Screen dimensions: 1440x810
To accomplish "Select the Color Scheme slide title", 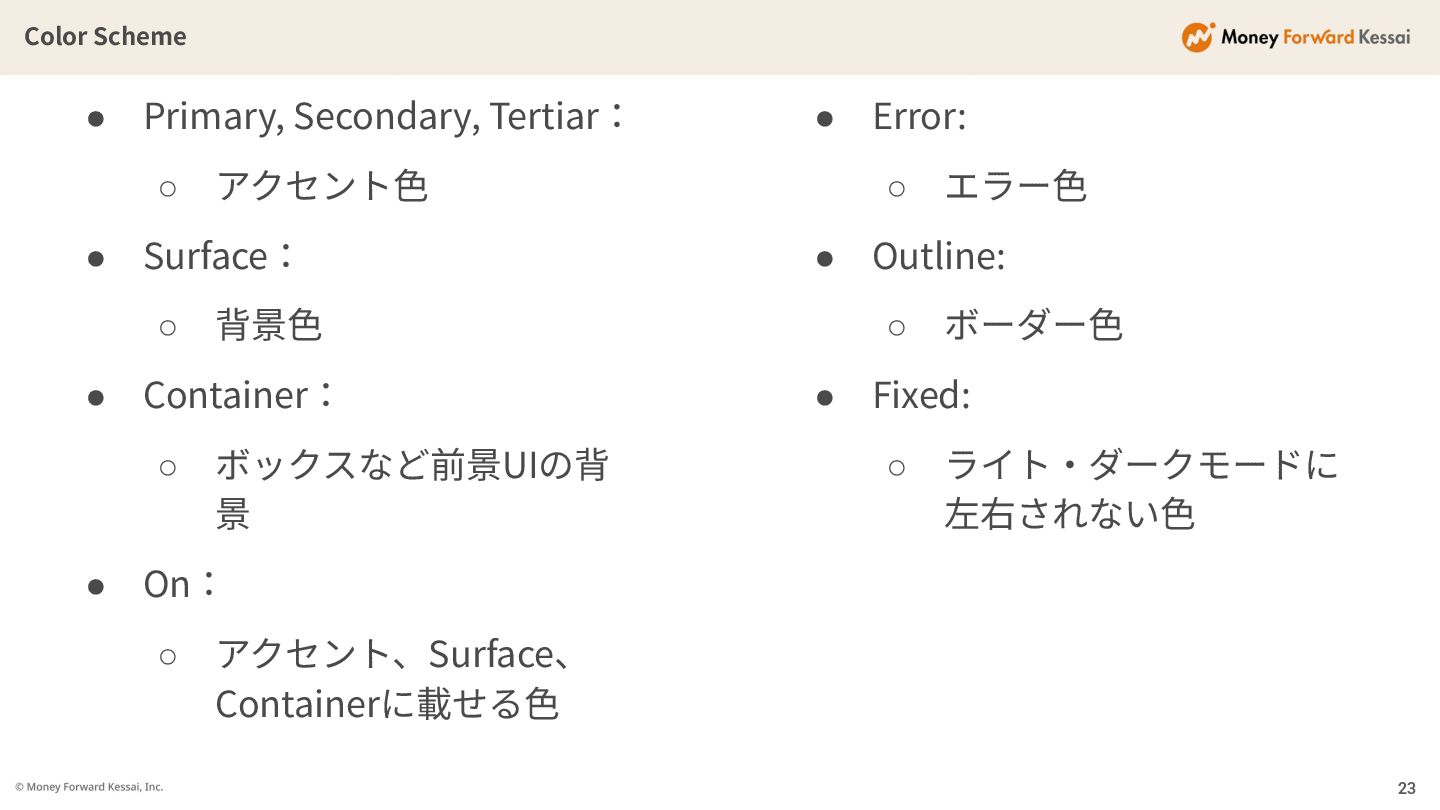I will [x=105, y=36].
